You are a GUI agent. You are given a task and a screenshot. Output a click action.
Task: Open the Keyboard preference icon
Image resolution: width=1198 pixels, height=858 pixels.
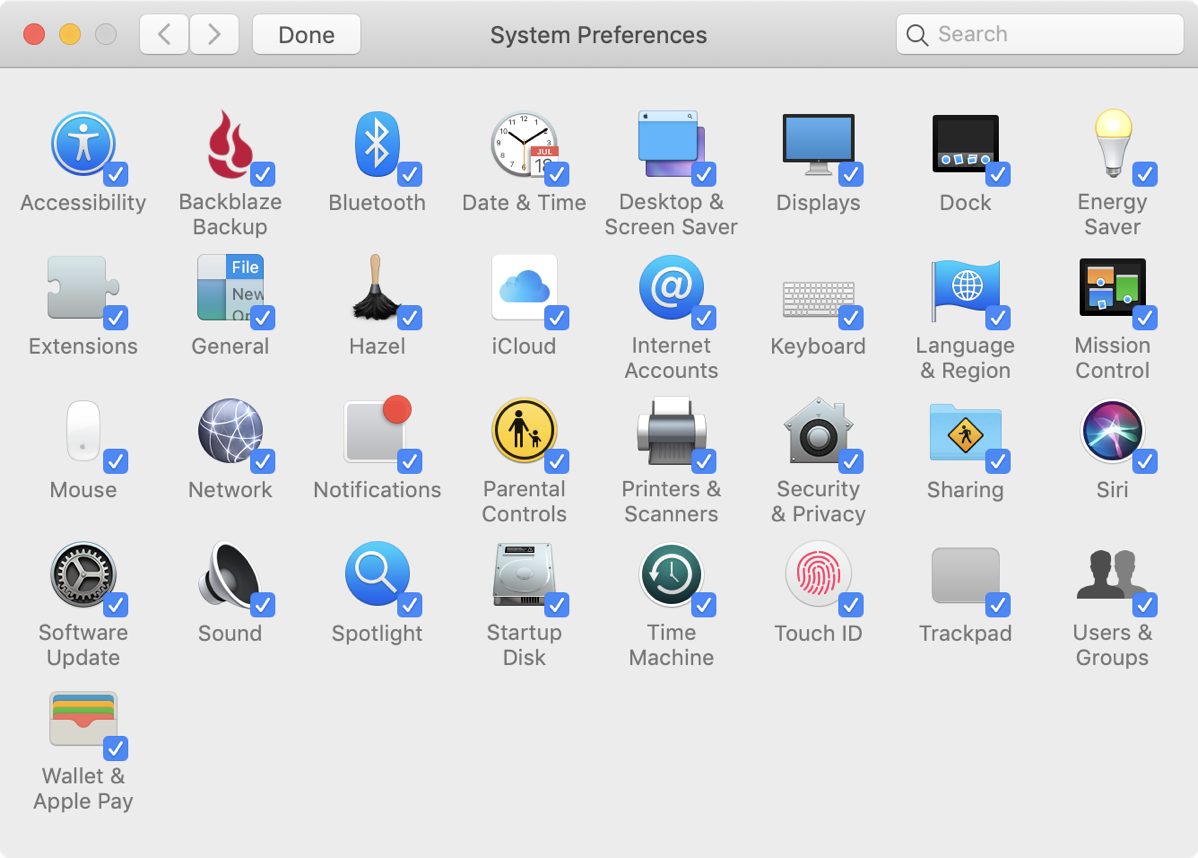818,298
